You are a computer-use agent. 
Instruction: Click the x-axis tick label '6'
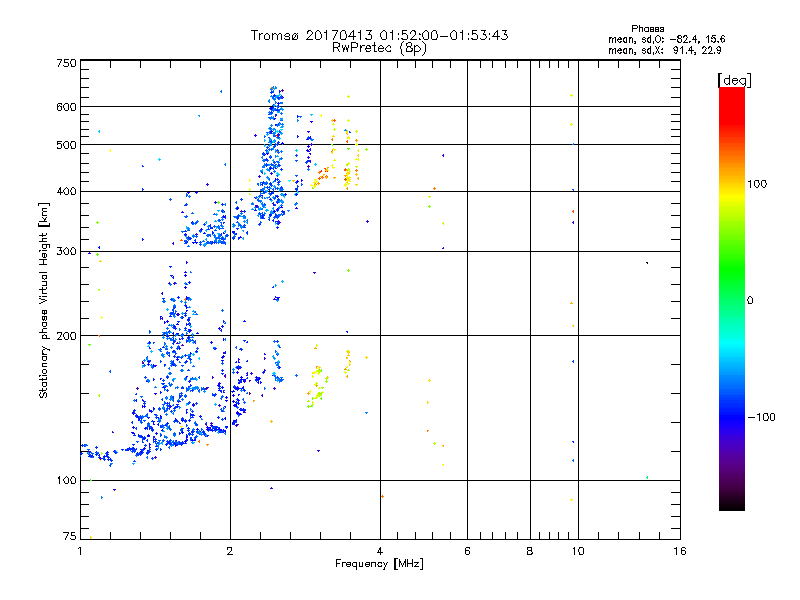coord(467,551)
